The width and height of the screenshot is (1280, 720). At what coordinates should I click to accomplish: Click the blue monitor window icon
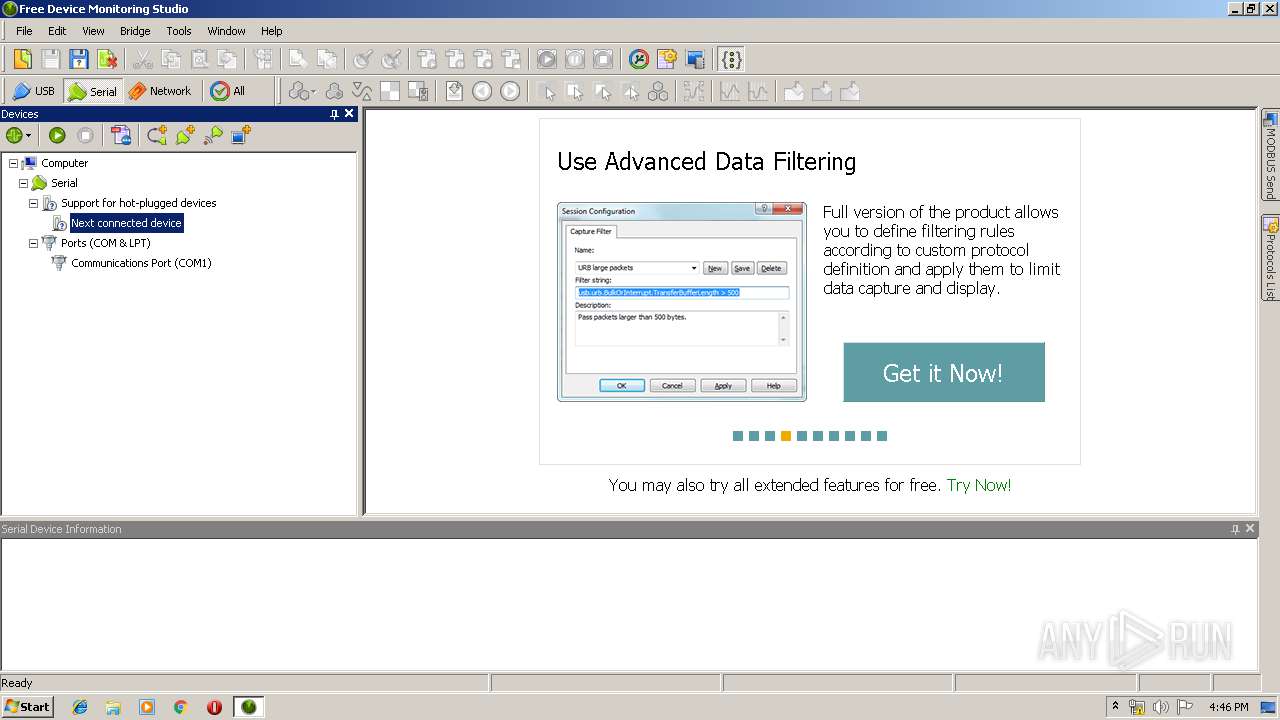point(695,59)
